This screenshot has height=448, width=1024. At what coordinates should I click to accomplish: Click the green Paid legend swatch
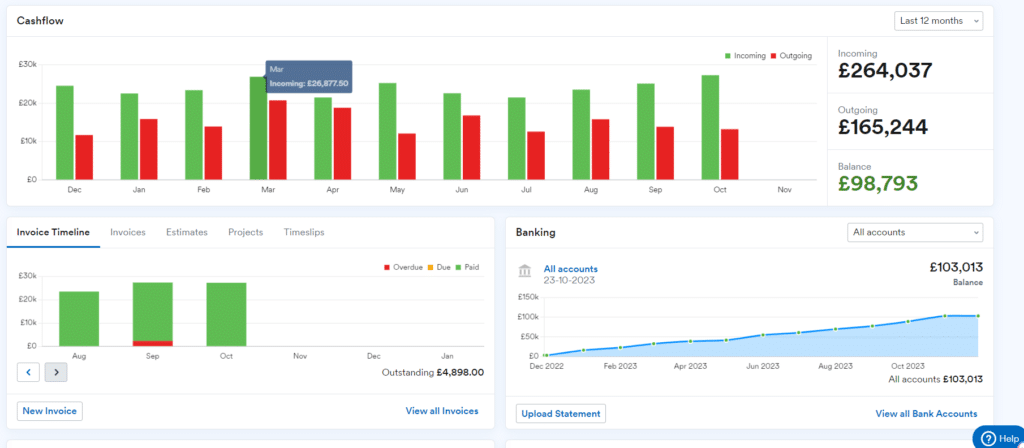pos(458,267)
